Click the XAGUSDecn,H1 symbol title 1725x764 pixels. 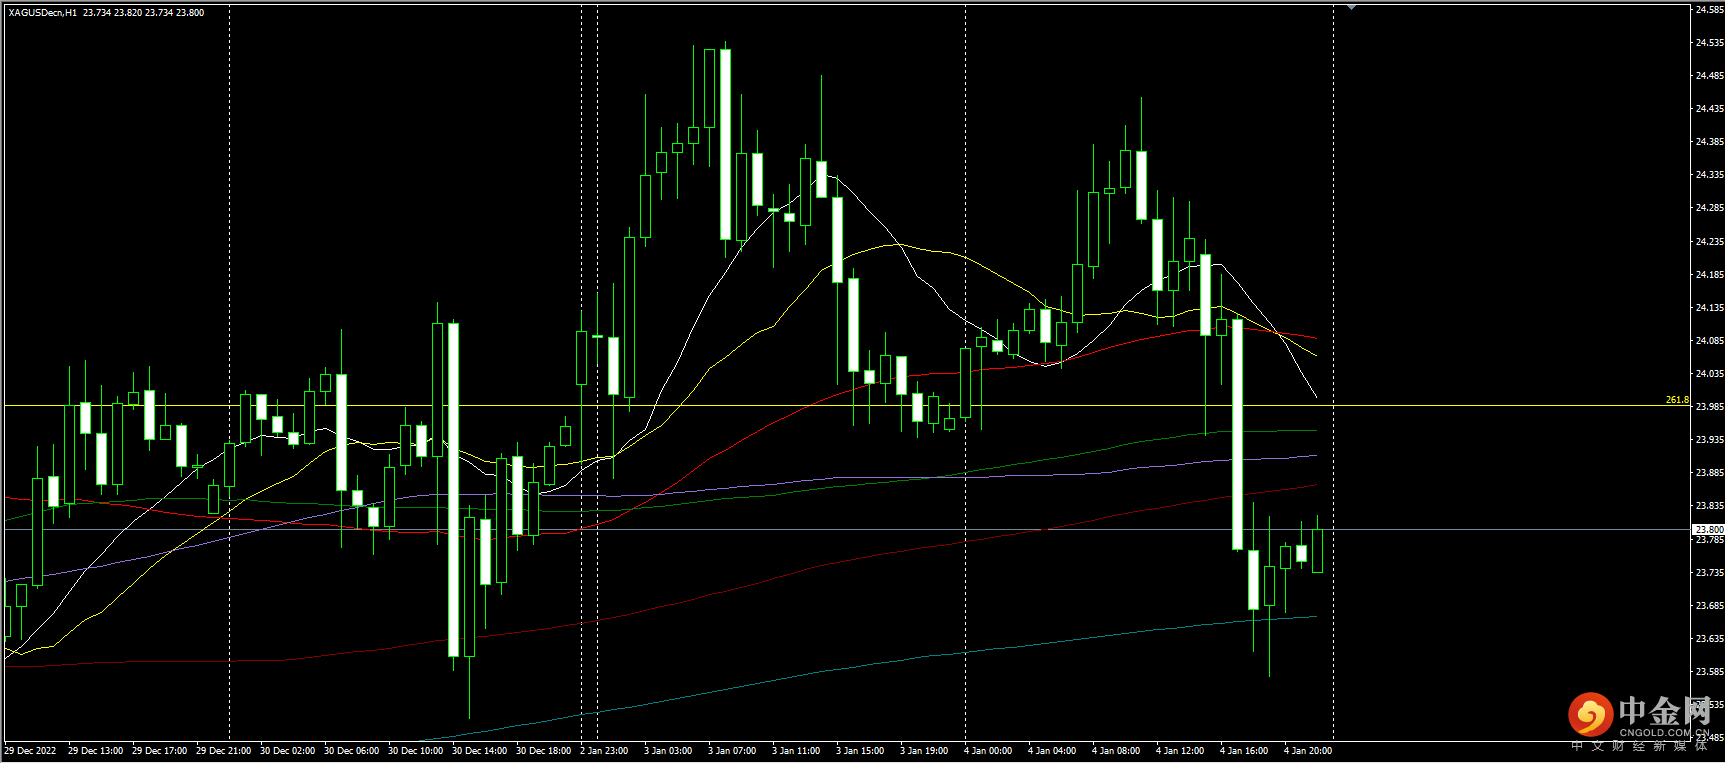[42, 13]
